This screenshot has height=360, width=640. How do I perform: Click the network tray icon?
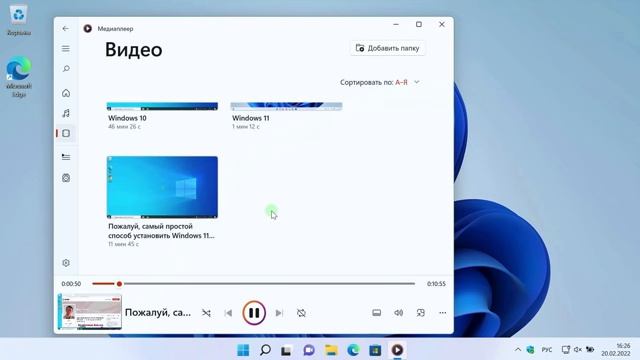566,349
